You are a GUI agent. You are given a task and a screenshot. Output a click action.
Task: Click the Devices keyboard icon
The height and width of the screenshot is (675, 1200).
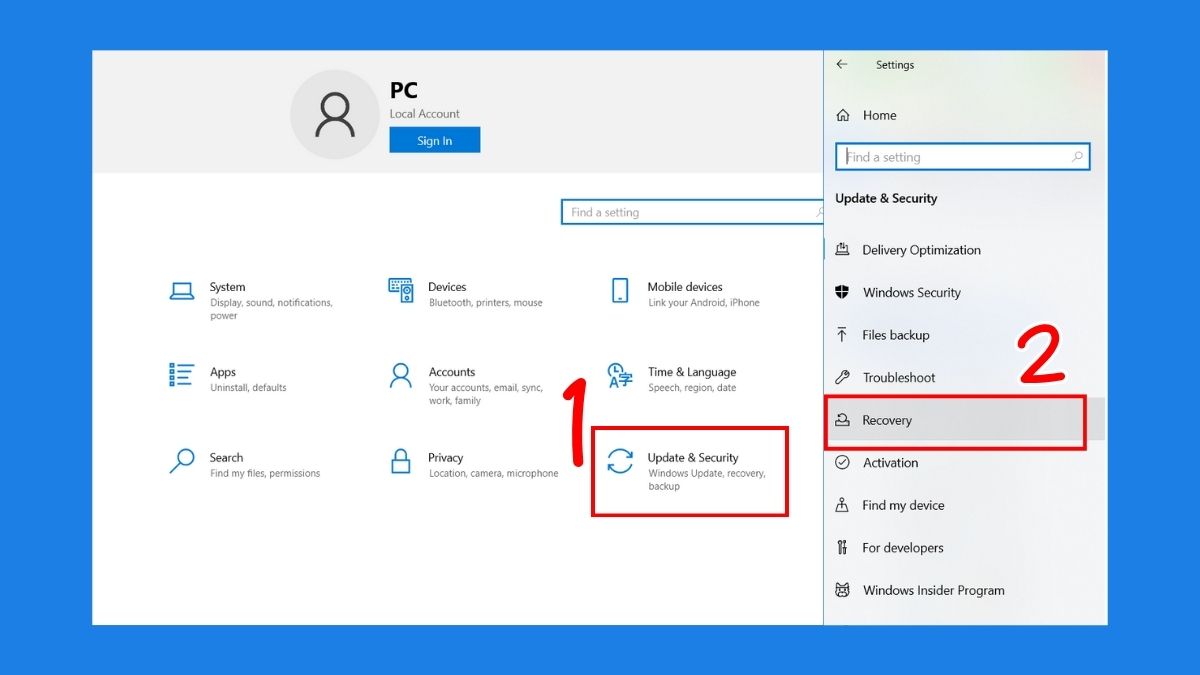pos(401,290)
